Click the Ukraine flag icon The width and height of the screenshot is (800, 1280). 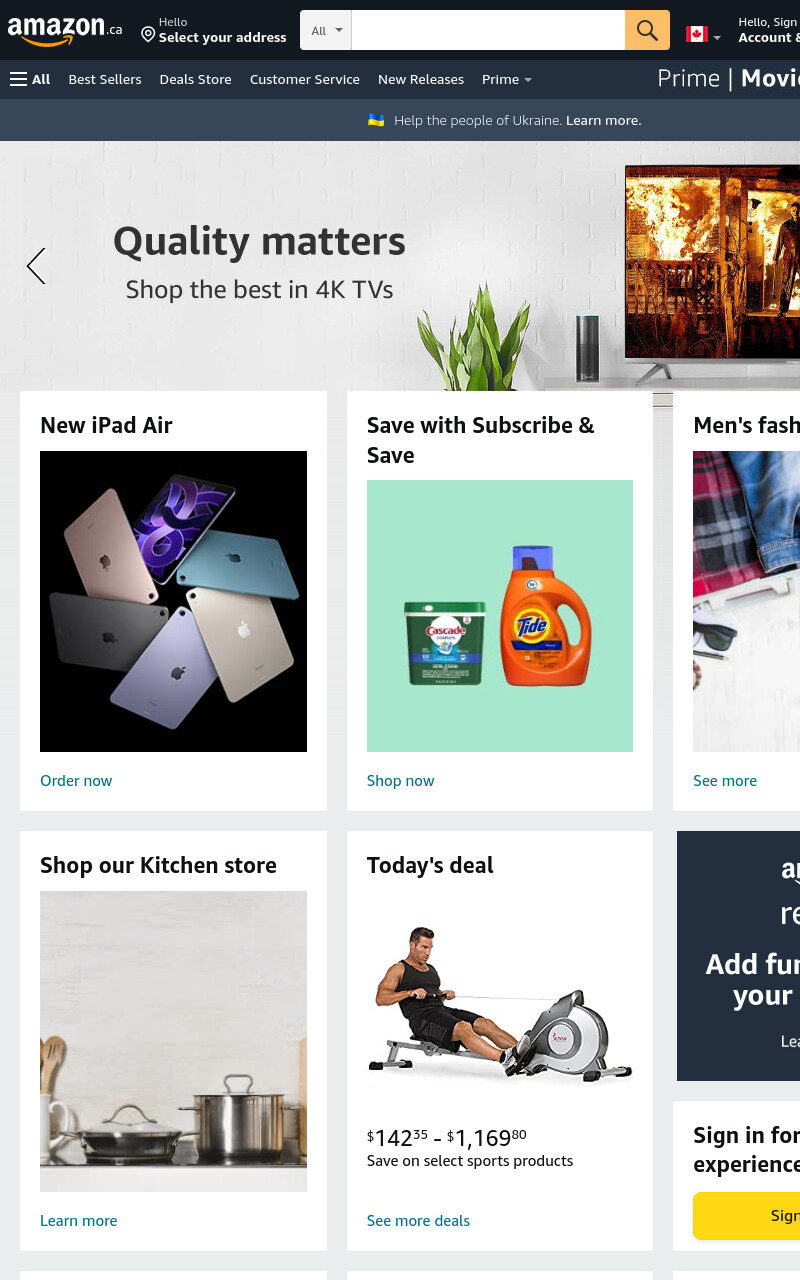pos(376,120)
